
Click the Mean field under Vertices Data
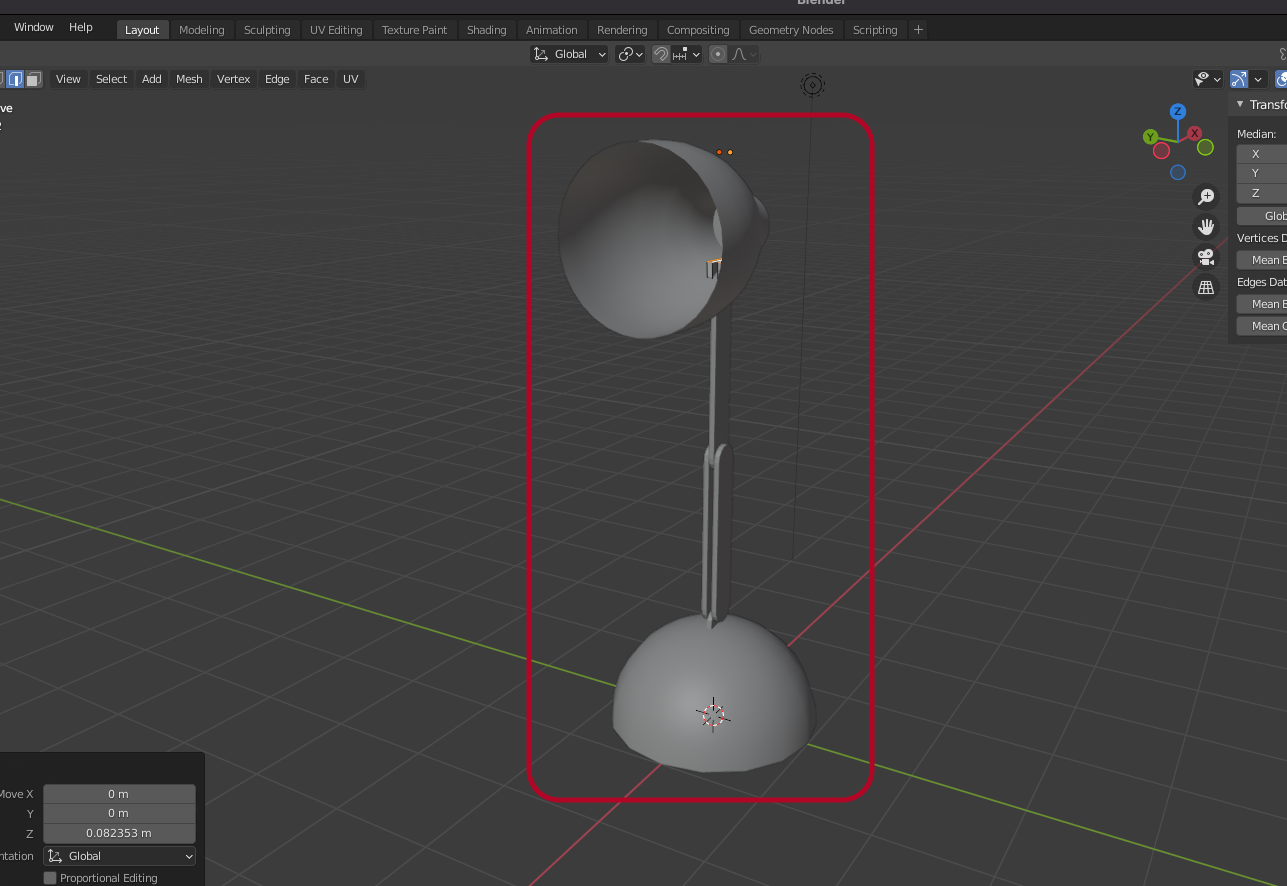tap(1262, 260)
